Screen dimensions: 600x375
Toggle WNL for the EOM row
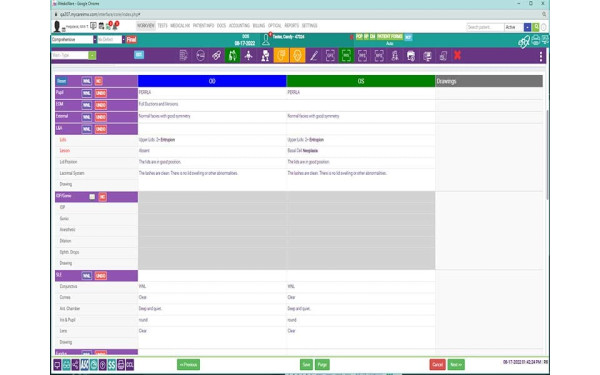pyautogui.click(x=86, y=105)
